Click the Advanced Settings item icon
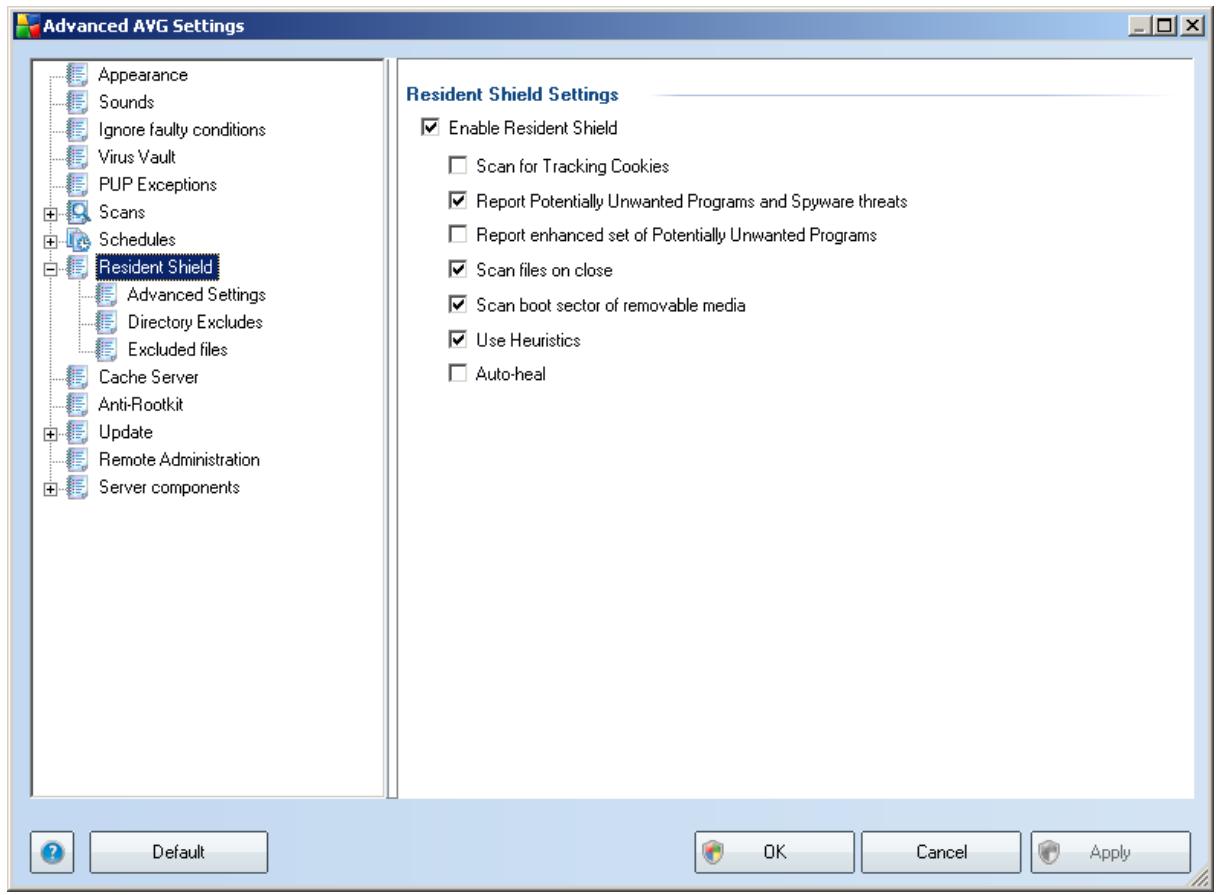The width and height of the screenshot is (1218, 895). 107,294
